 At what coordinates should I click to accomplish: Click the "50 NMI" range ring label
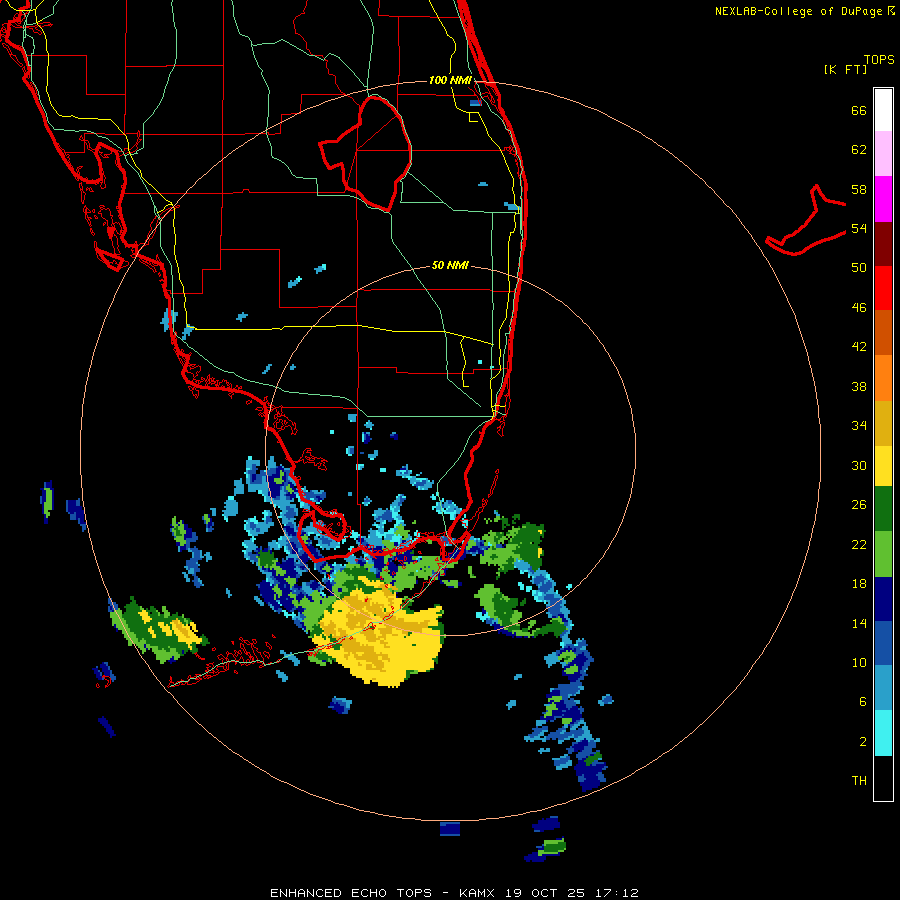pyautogui.click(x=450, y=265)
